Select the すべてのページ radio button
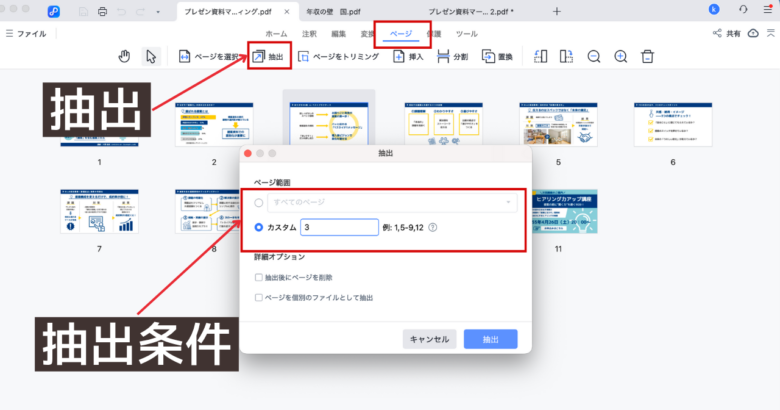This screenshot has width=780, height=410. [260, 202]
